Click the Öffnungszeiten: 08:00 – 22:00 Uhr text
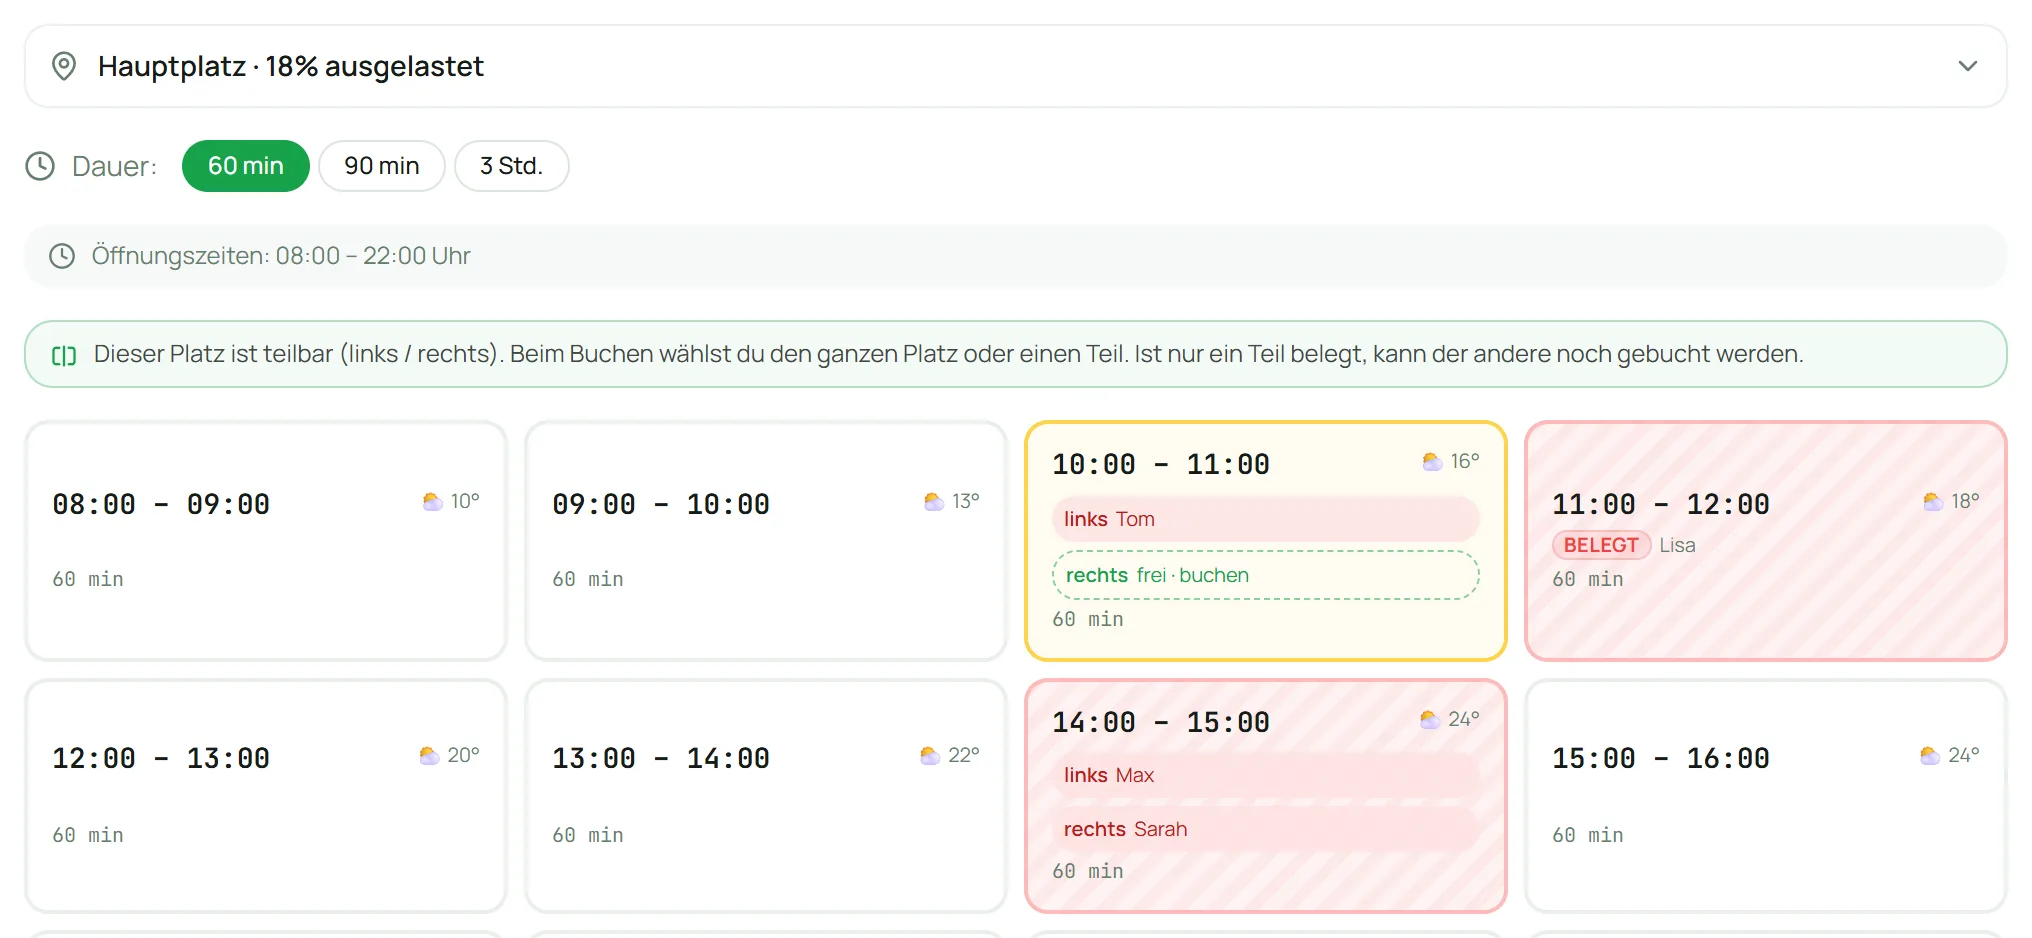This screenshot has height=938, width=2032. click(281, 256)
